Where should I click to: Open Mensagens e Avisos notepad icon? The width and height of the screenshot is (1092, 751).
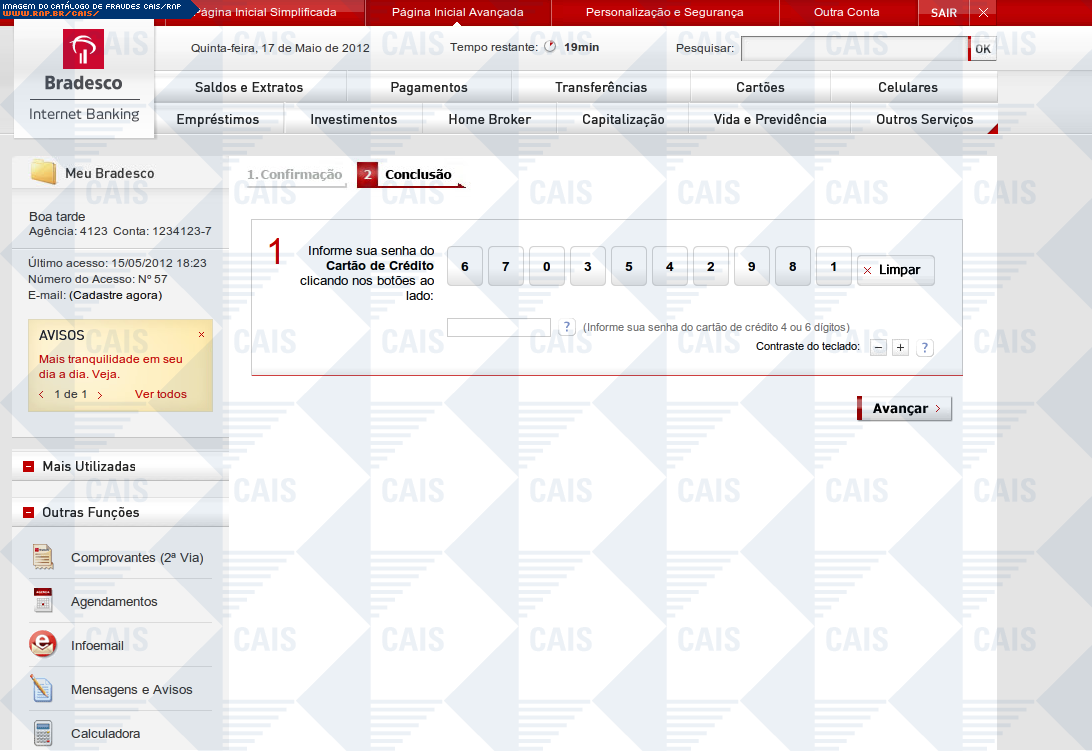[42, 689]
